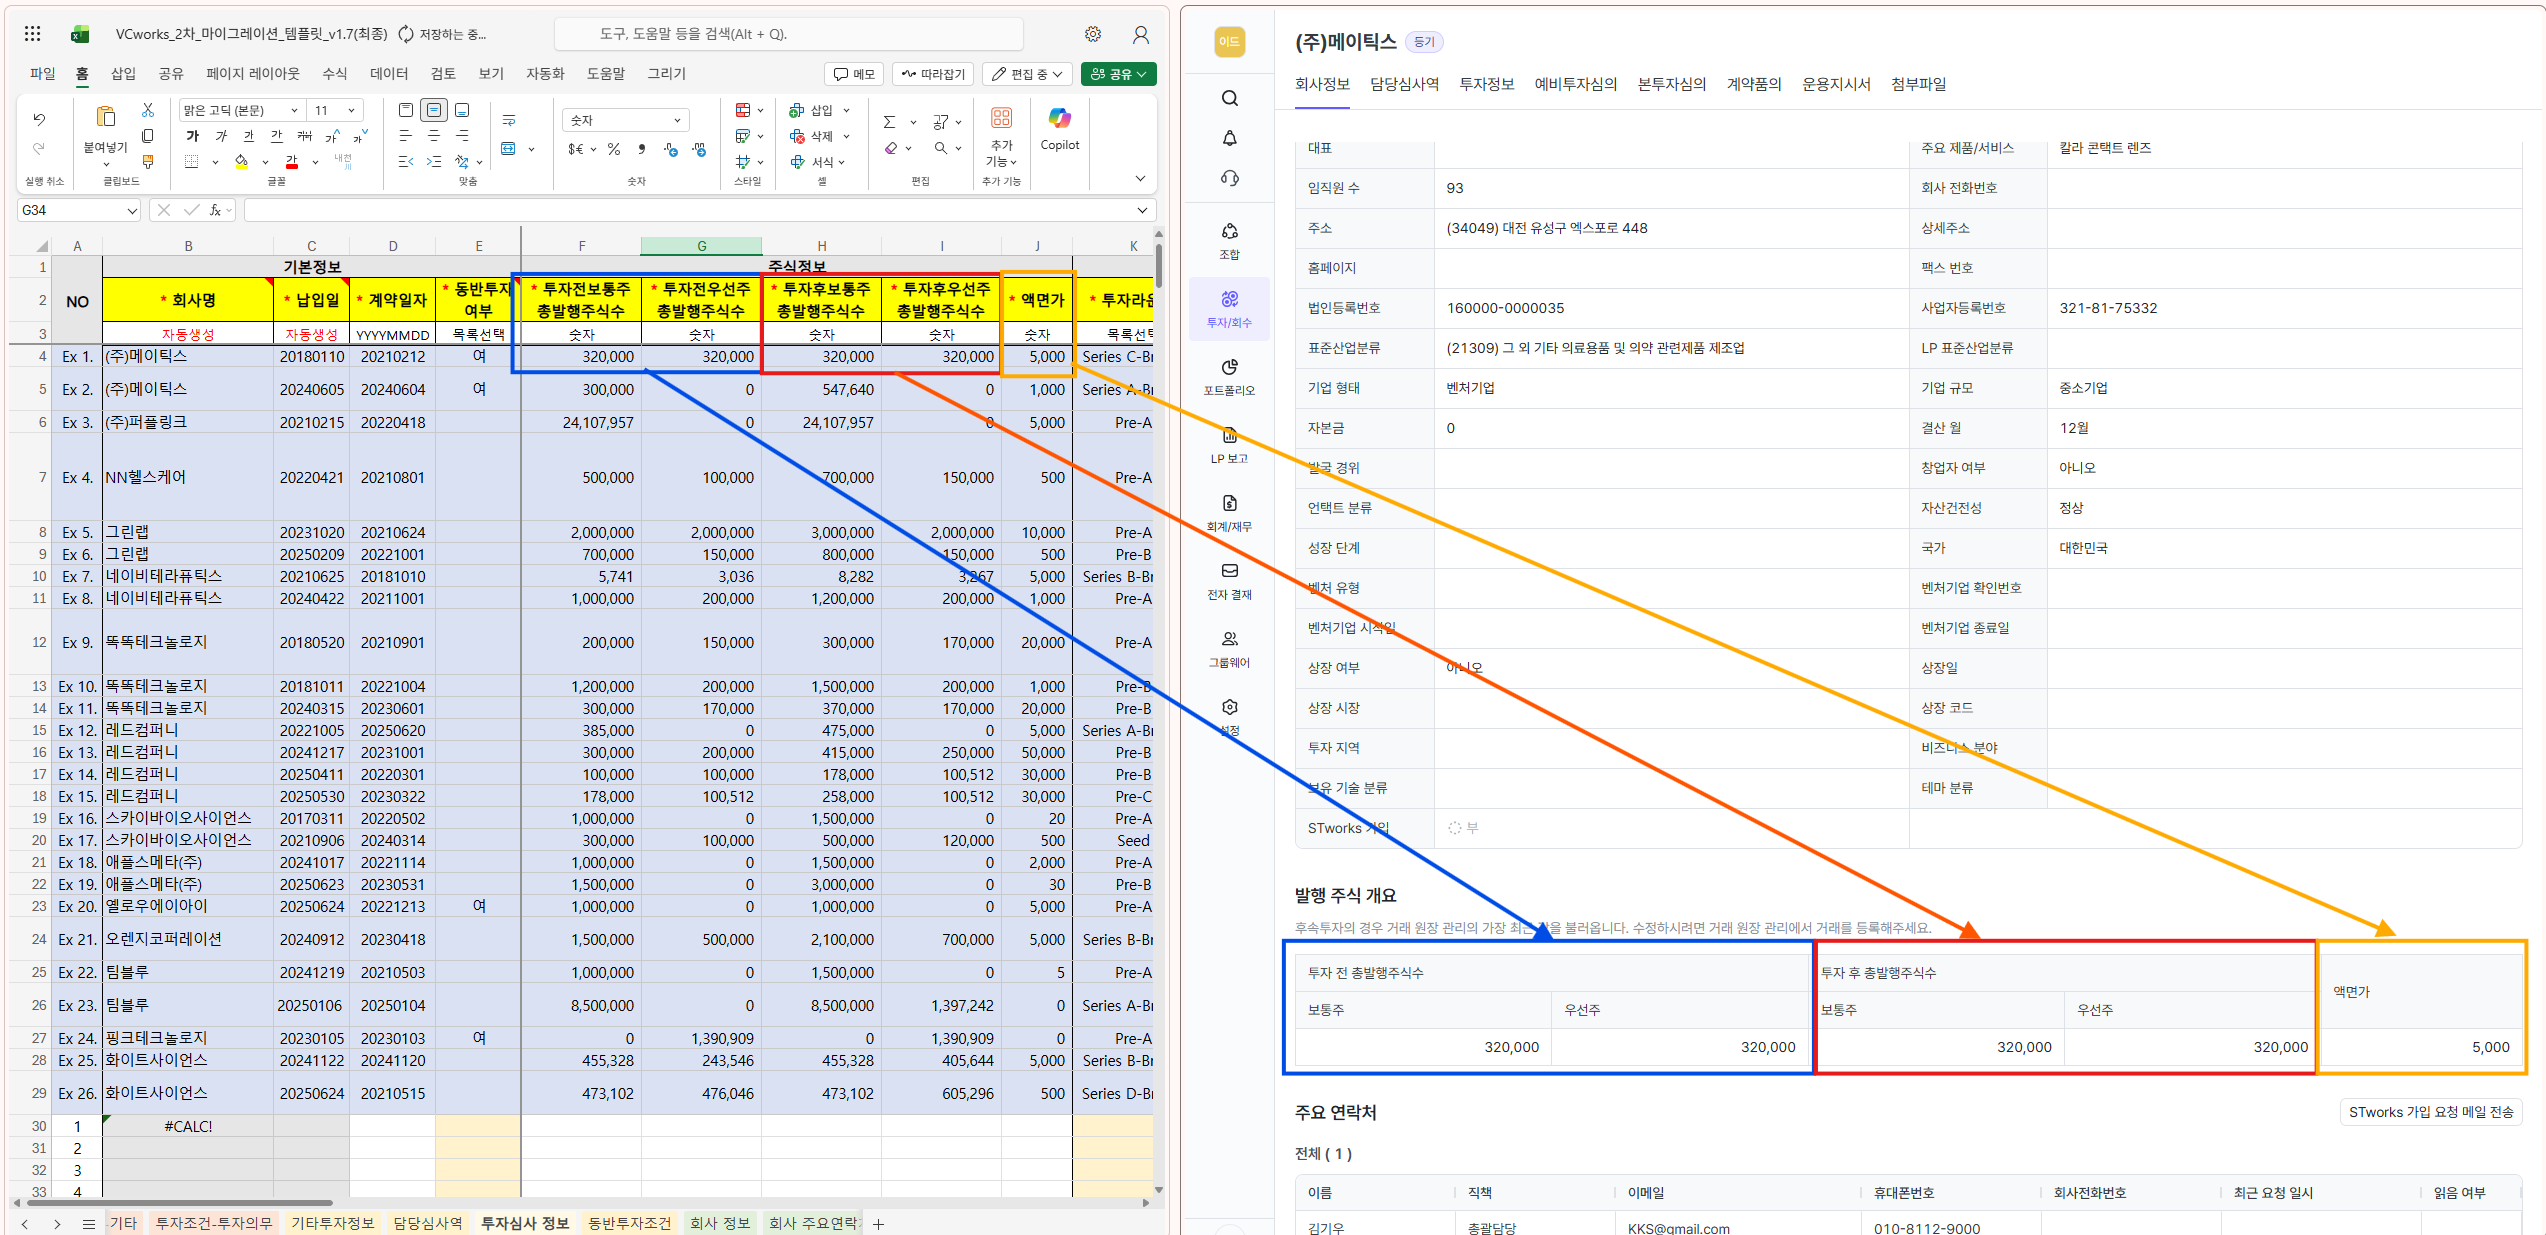2546x1235 pixels.
Task: Click the green 공유 share button
Action: tap(1119, 74)
